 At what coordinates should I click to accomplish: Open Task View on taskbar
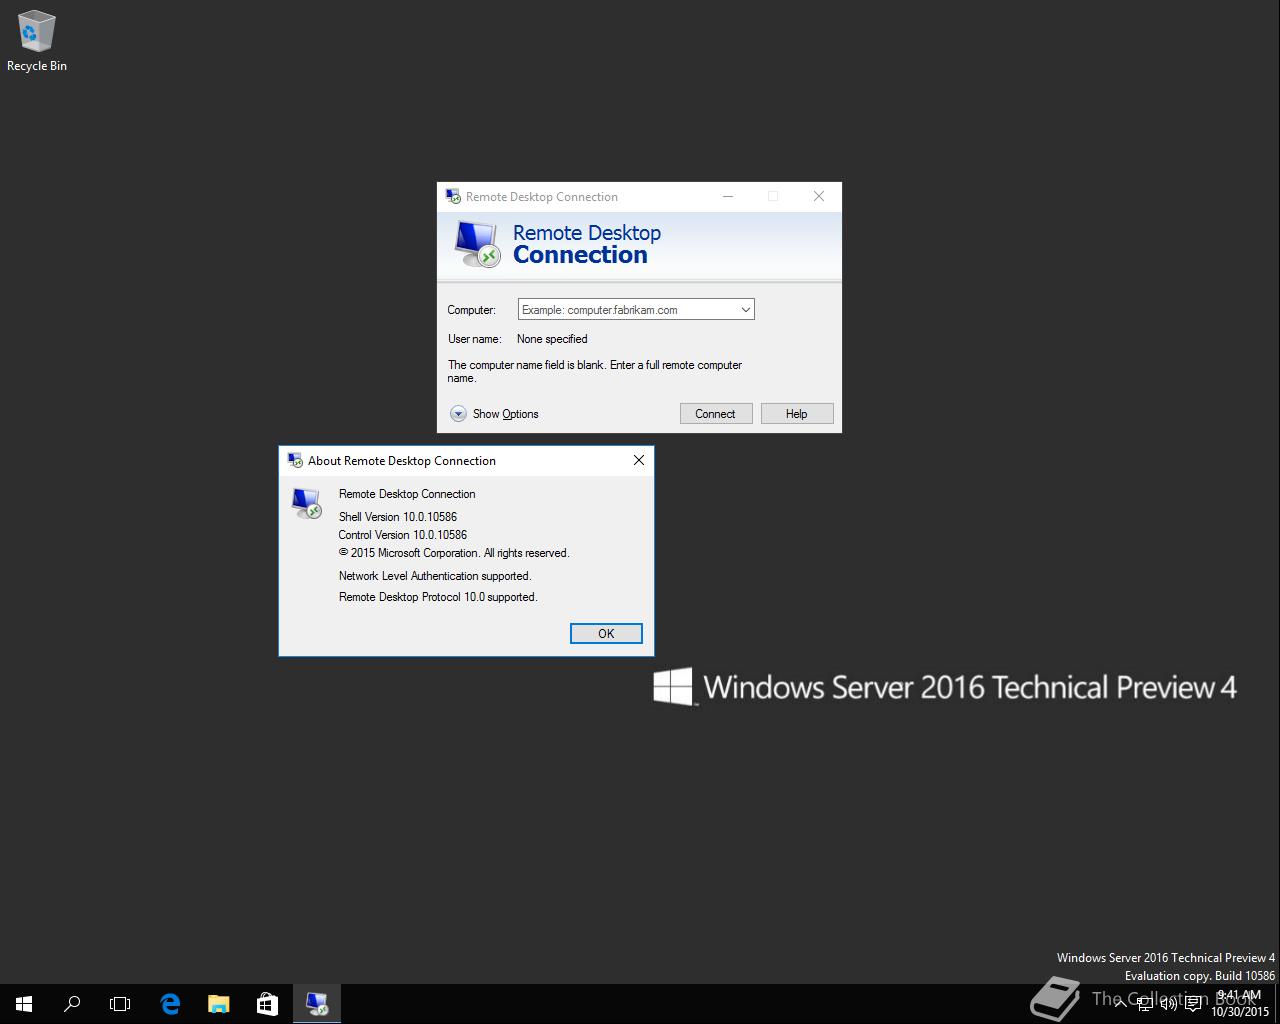pos(120,1004)
